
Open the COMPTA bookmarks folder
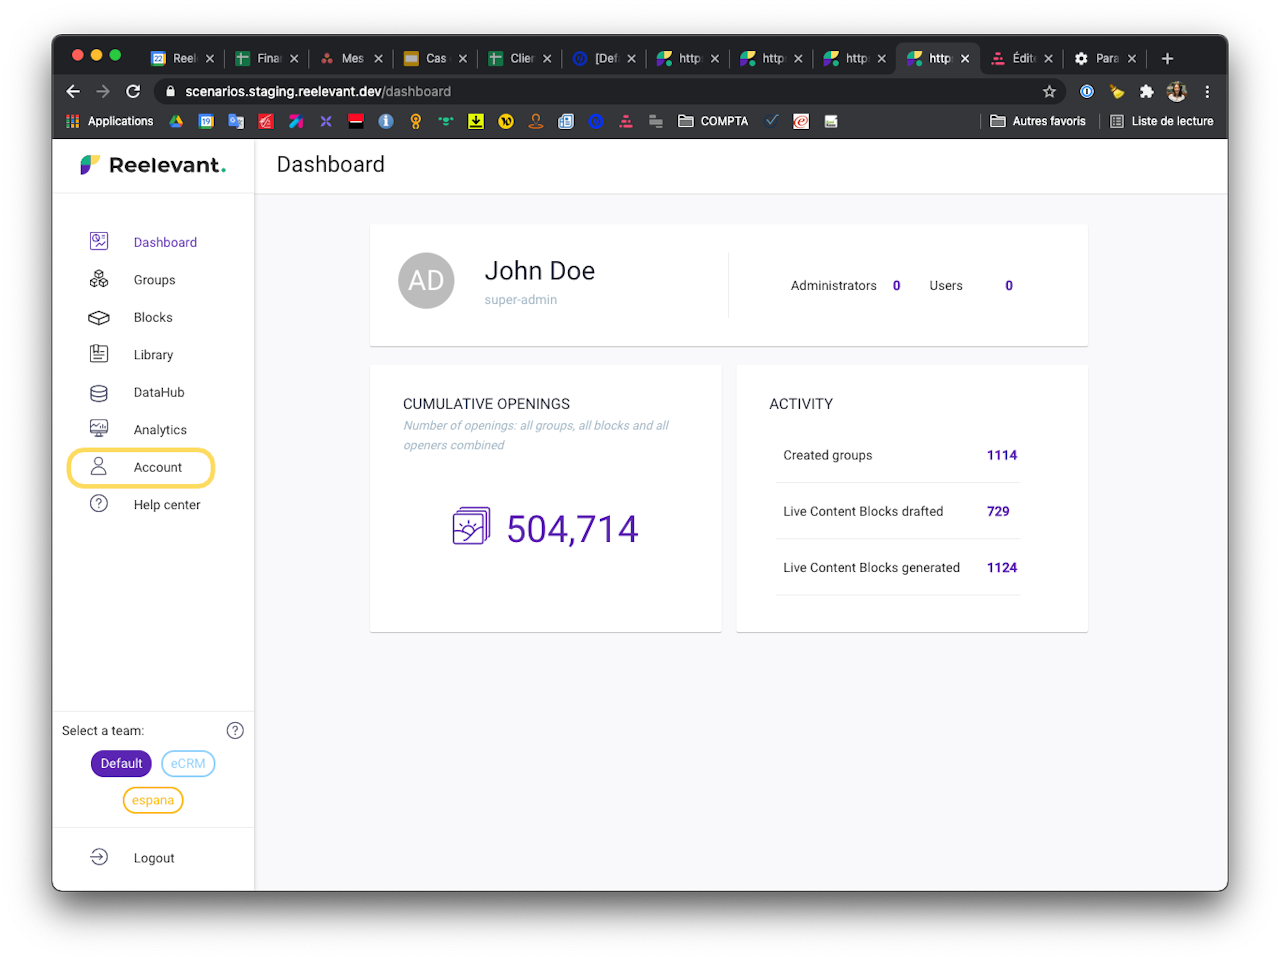point(713,121)
